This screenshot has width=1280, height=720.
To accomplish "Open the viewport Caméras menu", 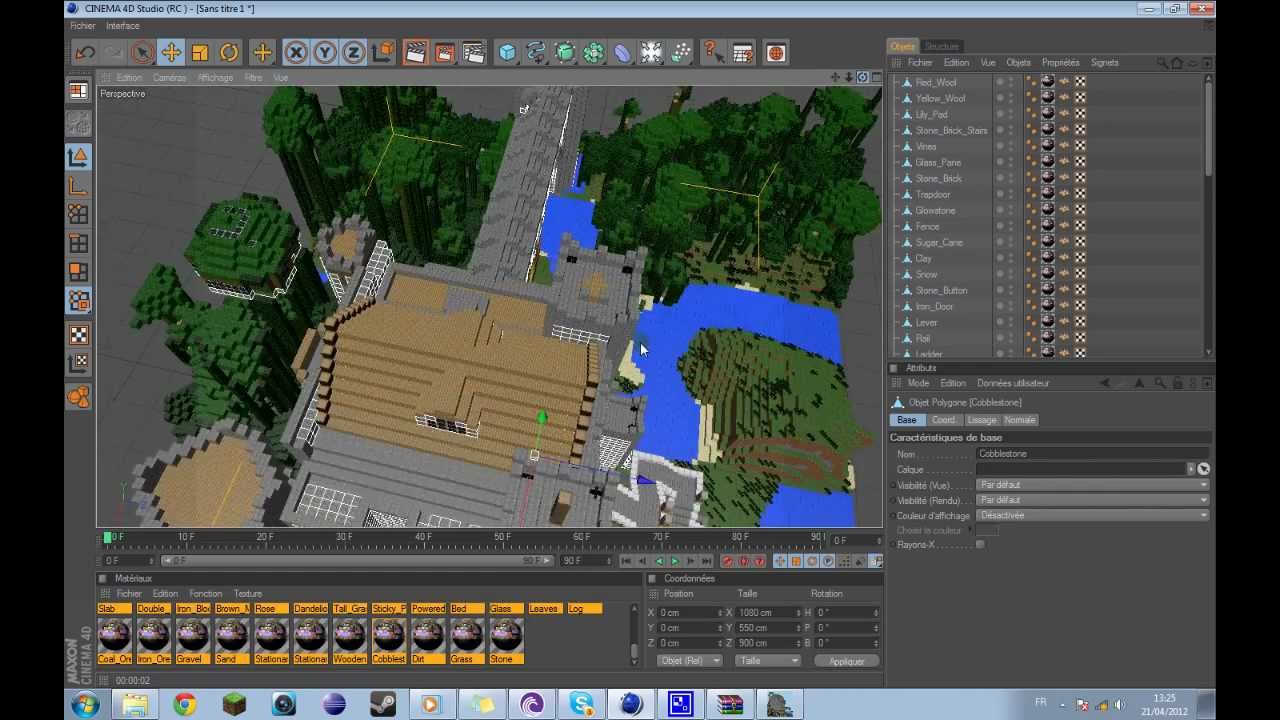I will coord(169,78).
